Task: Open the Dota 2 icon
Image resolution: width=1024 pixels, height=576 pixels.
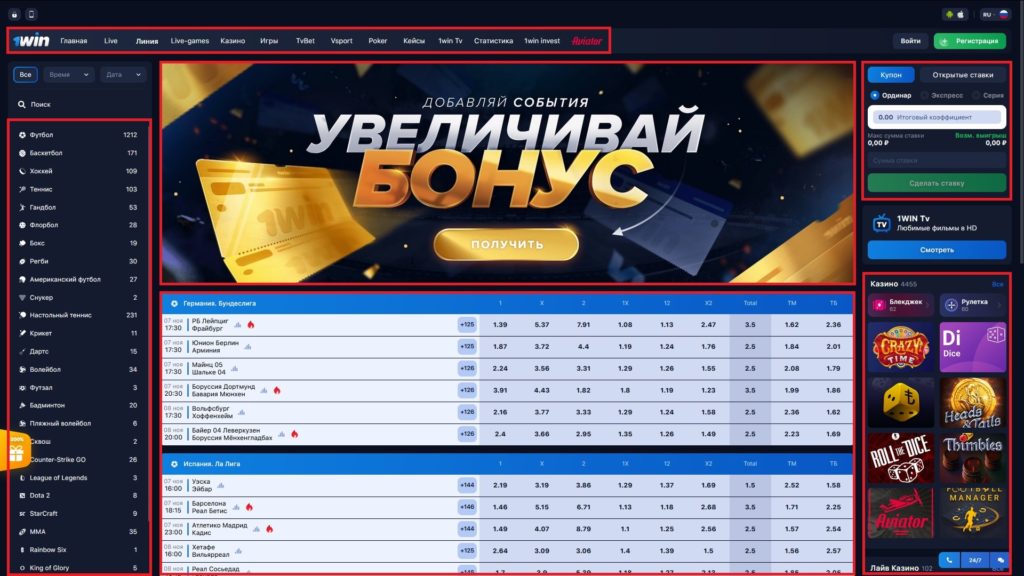Action: coord(22,496)
